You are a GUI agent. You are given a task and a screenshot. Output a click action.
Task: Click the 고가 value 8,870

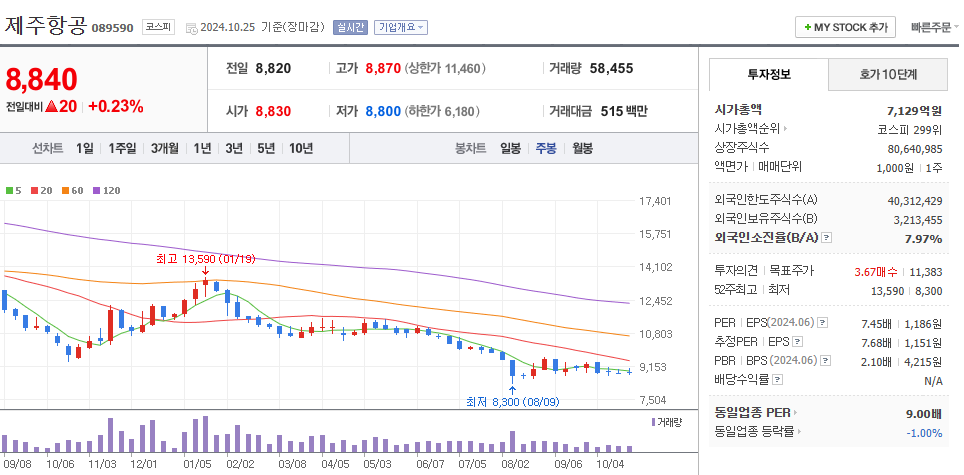[383, 68]
